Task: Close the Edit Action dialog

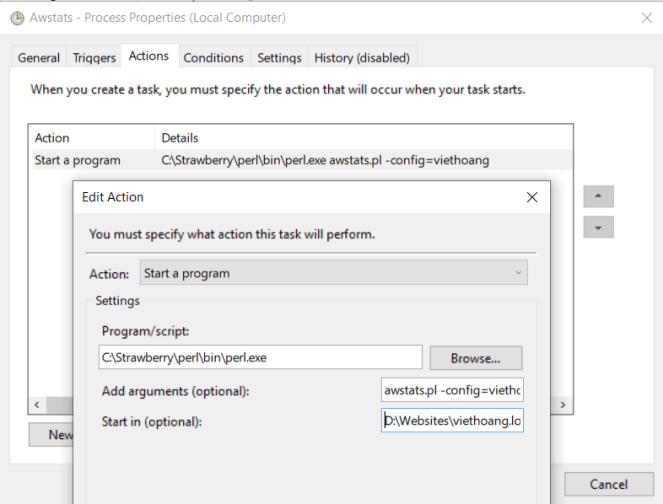Action: click(532, 198)
